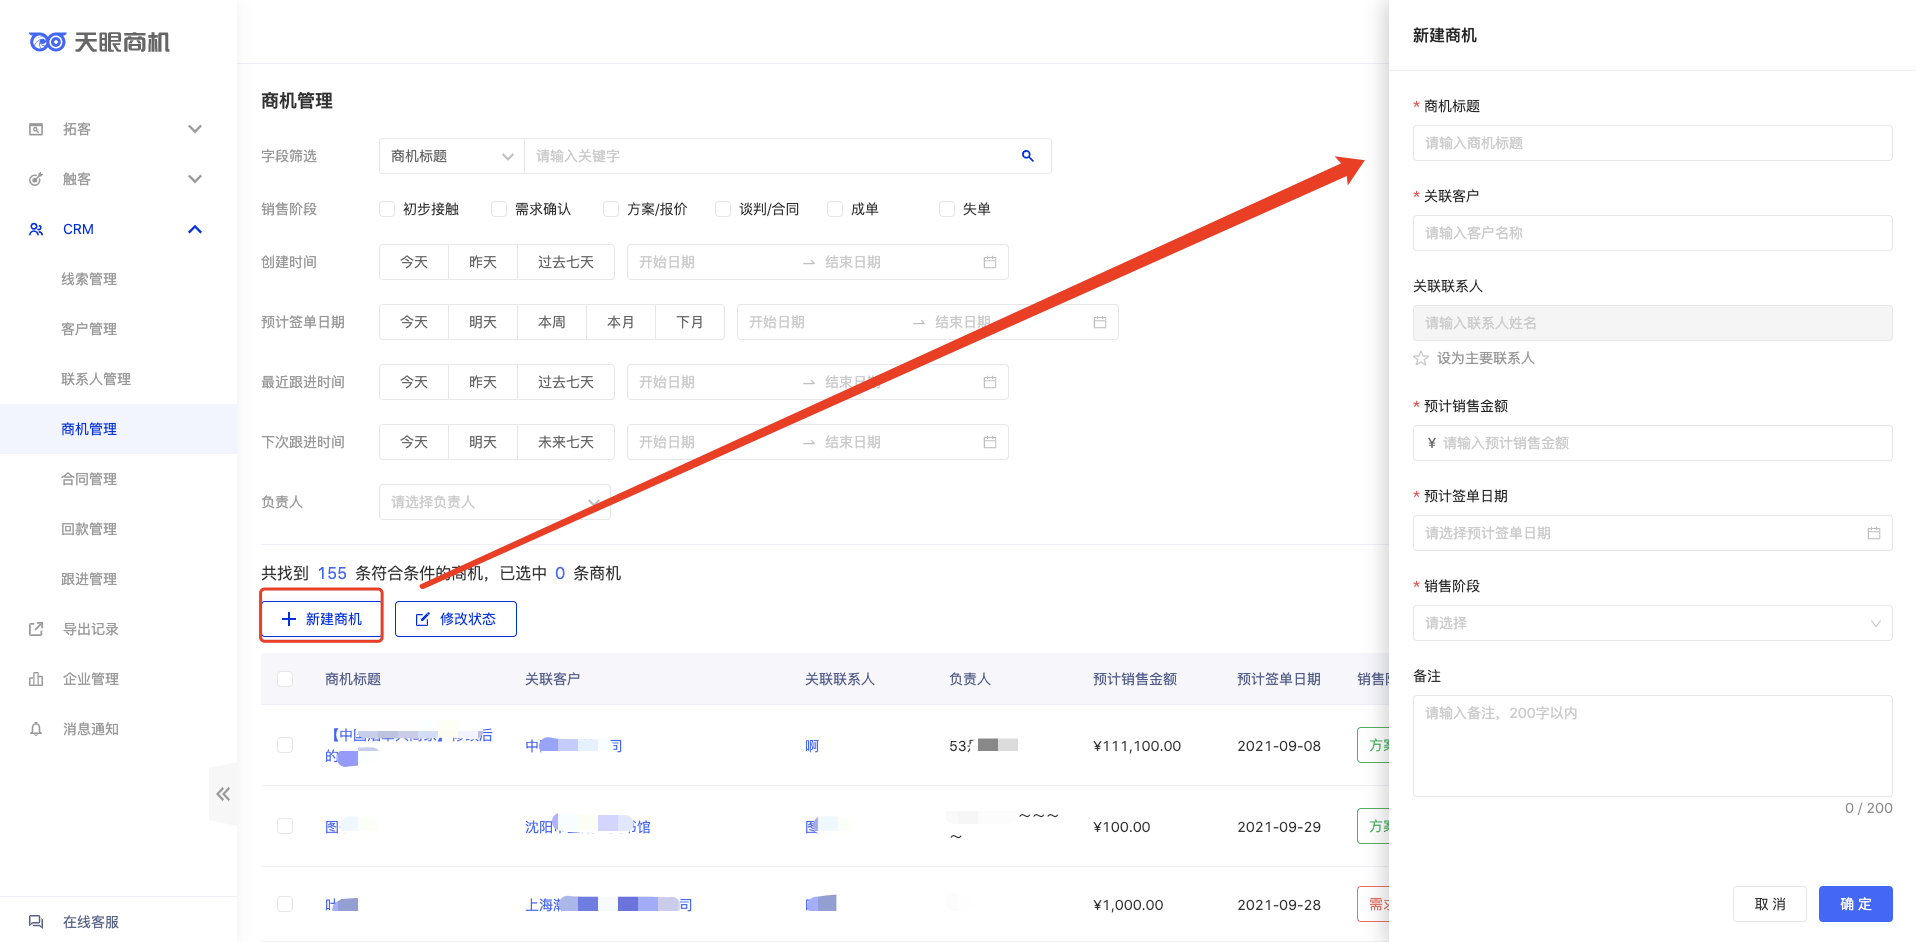Click the 在线客服 chat icon

[x=36, y=922]
